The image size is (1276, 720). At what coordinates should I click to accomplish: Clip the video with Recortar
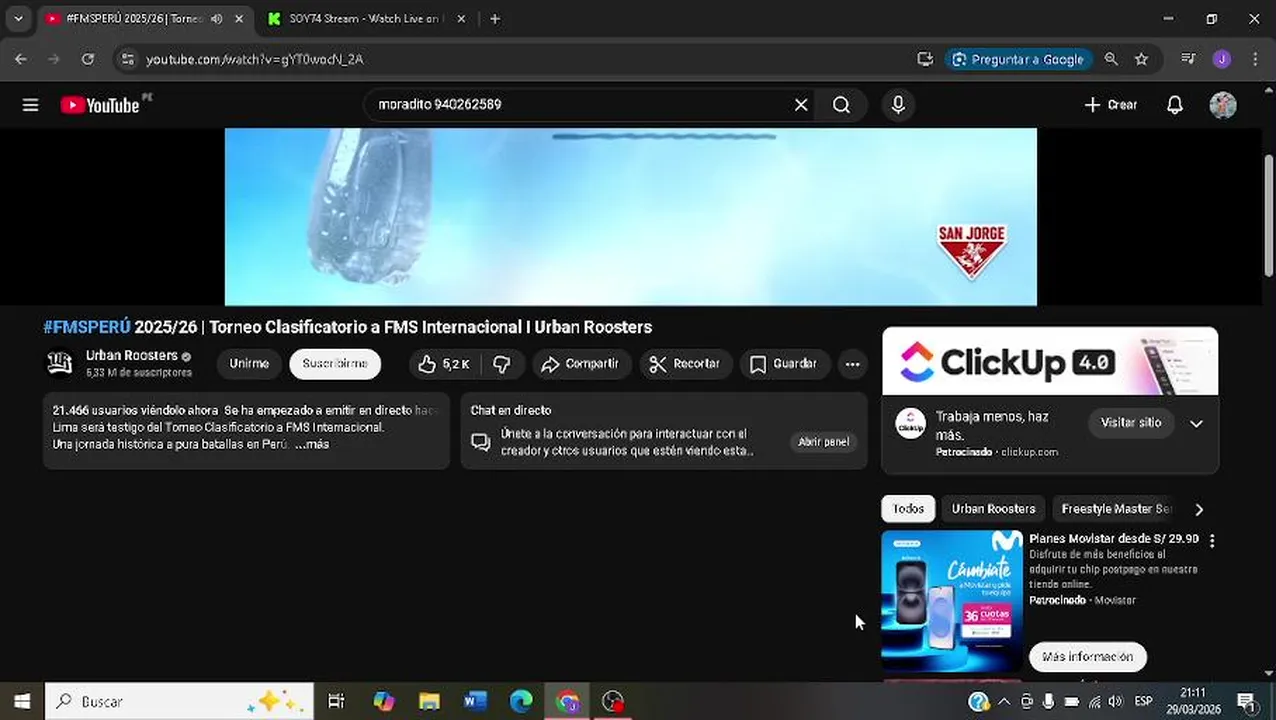click(685, 364)
